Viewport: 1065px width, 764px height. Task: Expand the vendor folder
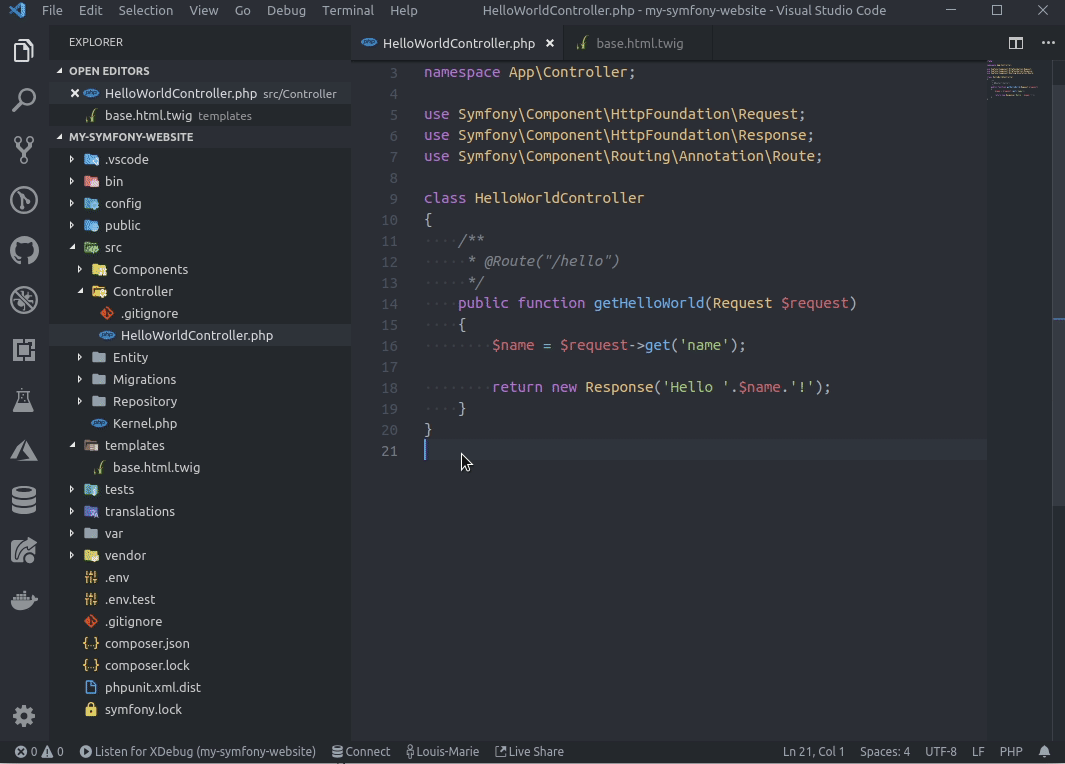point(72,555)
